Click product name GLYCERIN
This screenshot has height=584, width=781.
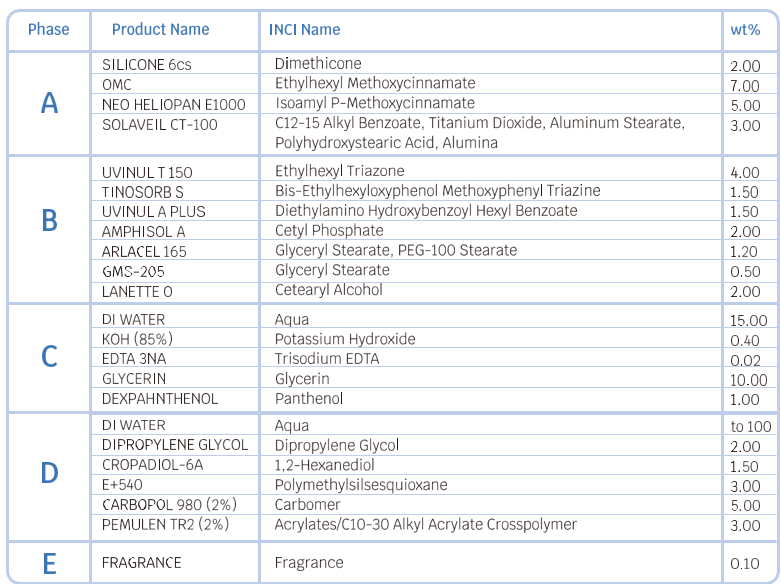(x=133, y=379)
